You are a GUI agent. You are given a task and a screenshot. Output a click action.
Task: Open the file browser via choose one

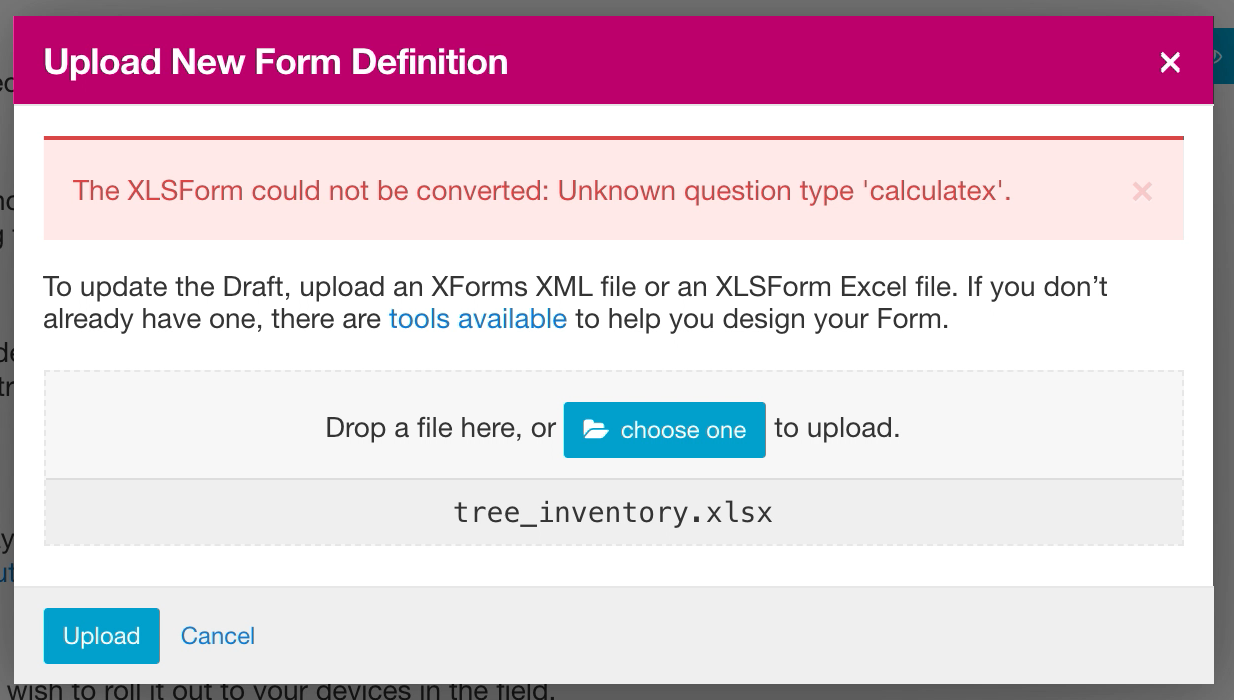664,430
